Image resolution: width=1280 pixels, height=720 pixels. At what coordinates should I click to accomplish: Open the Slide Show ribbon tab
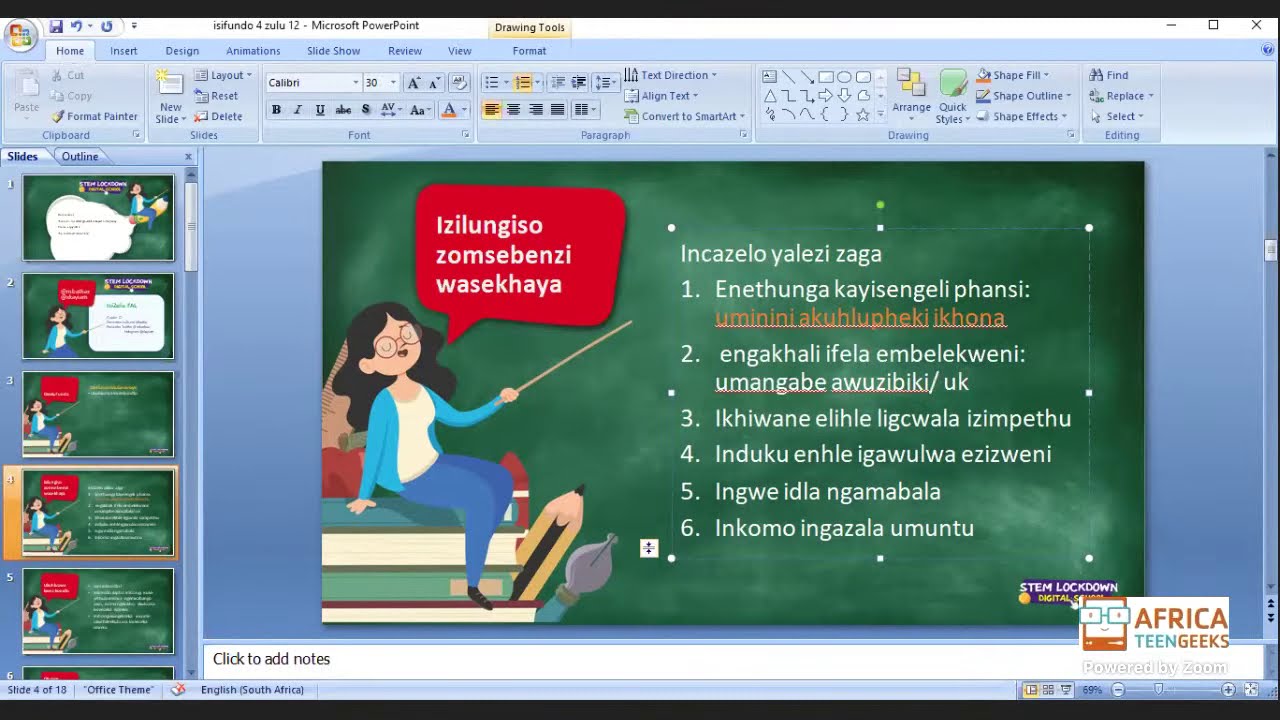pos(333,51)
